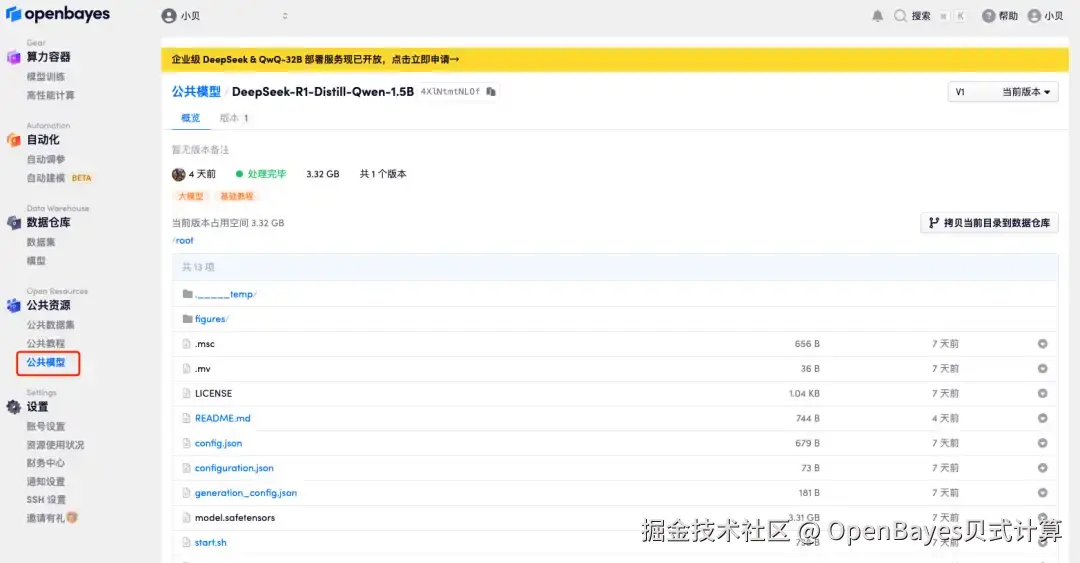Click the LICENSE file name

click(214, 393)
